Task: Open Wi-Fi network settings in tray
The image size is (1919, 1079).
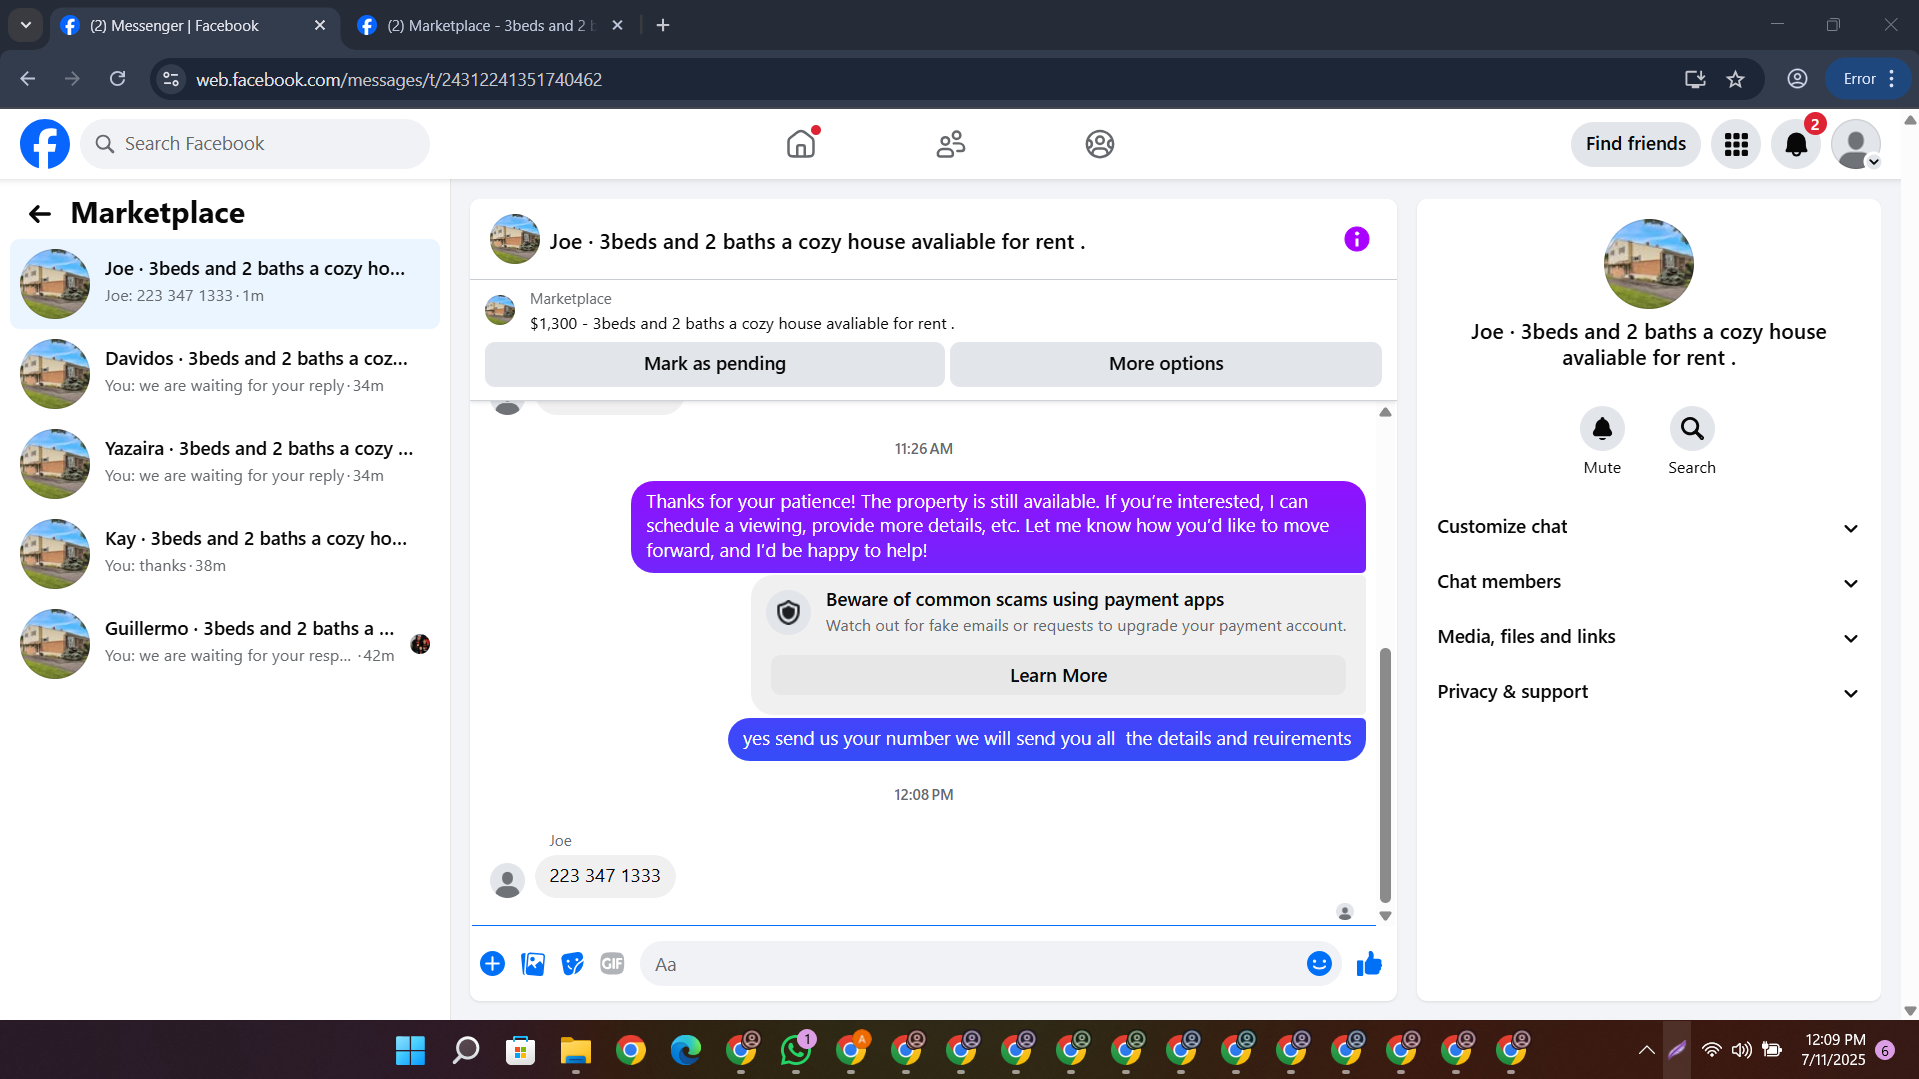Action: click(1711, 1050)
